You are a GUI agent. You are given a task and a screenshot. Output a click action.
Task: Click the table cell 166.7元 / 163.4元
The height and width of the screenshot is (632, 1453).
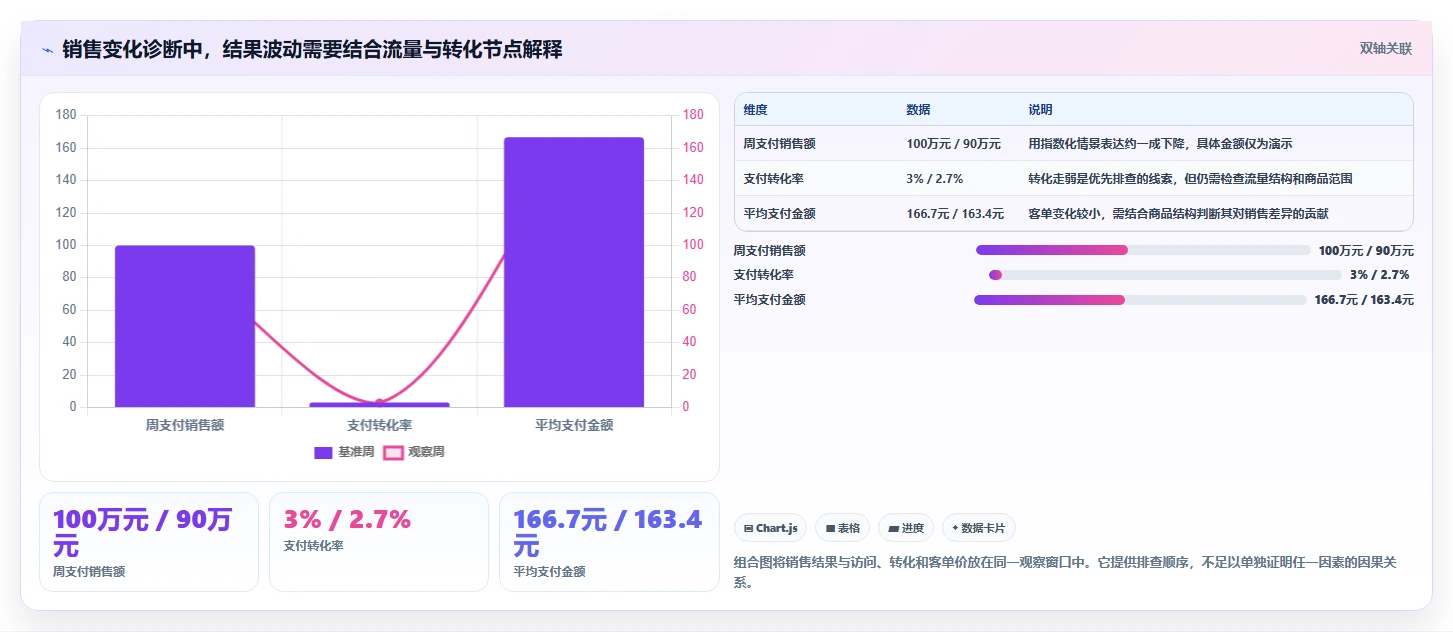(x=955, y=214)
